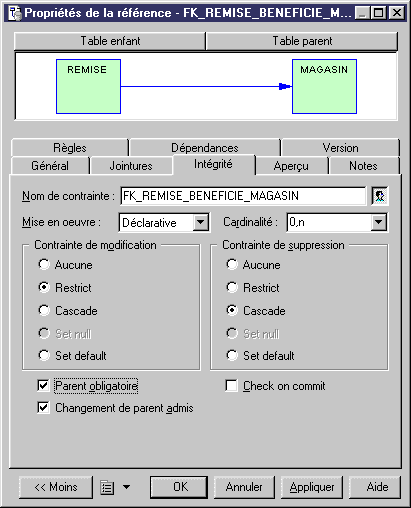Choose Restrict under Contrainte de suppression
The image size is (411, 508).
click(x=232, y=287)
